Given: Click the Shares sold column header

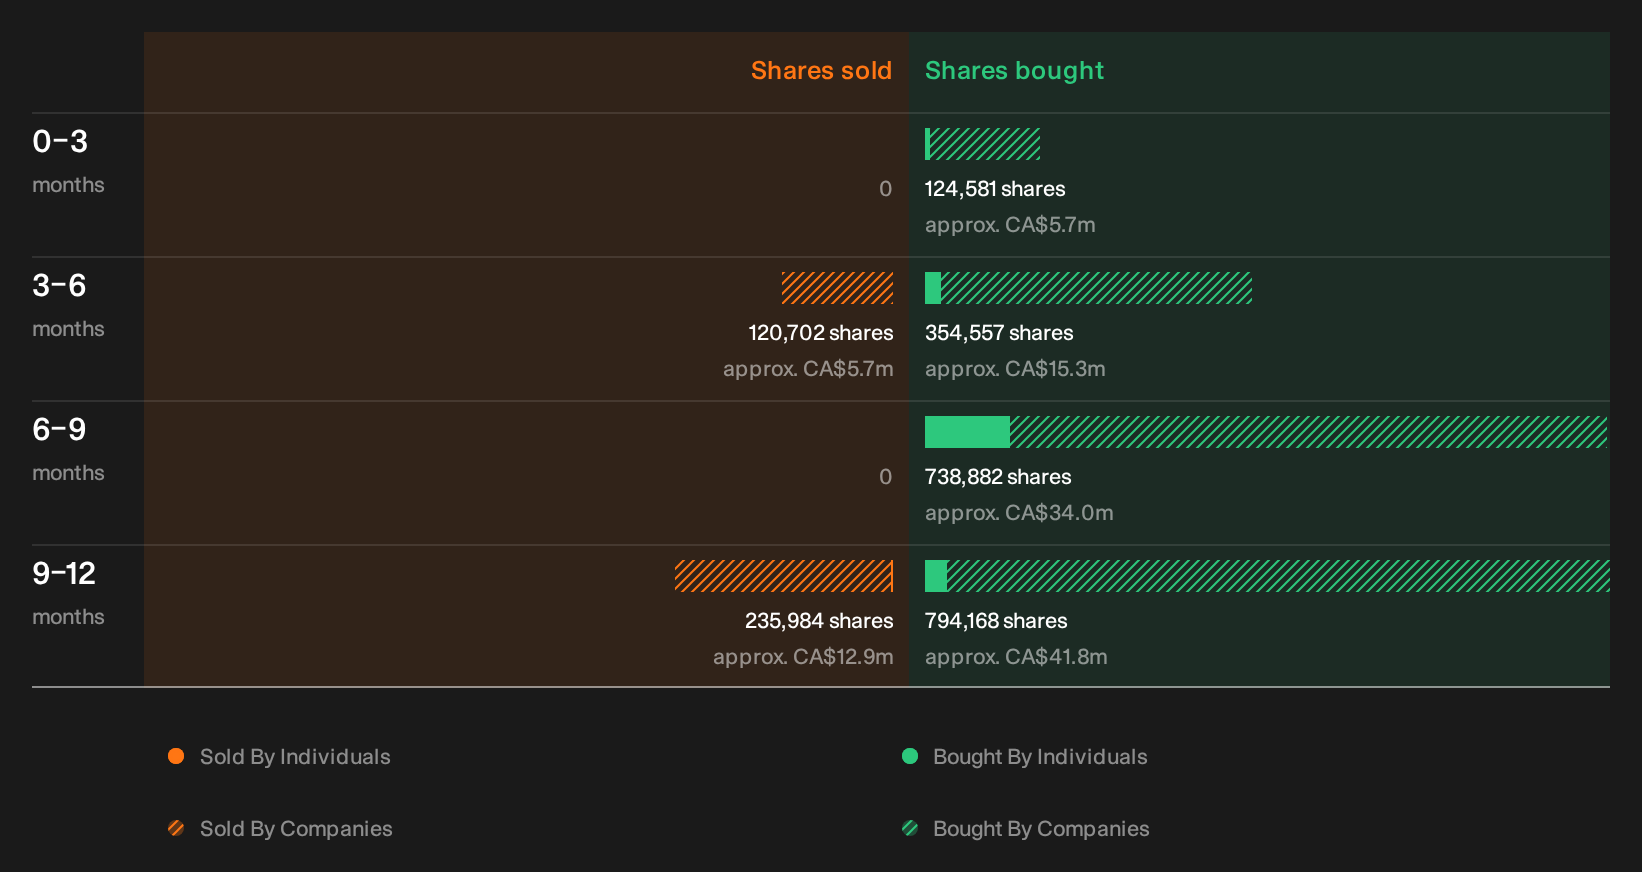Looking at the screenshot, I should pos(821,71).
